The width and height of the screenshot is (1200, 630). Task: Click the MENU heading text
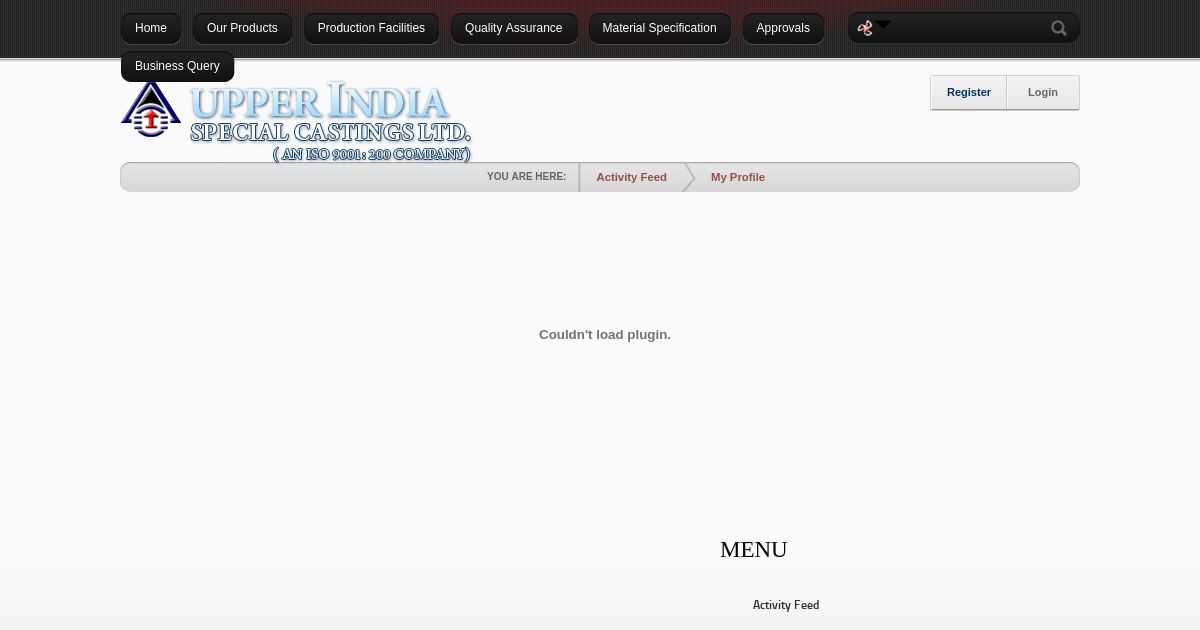click(754, 549)
